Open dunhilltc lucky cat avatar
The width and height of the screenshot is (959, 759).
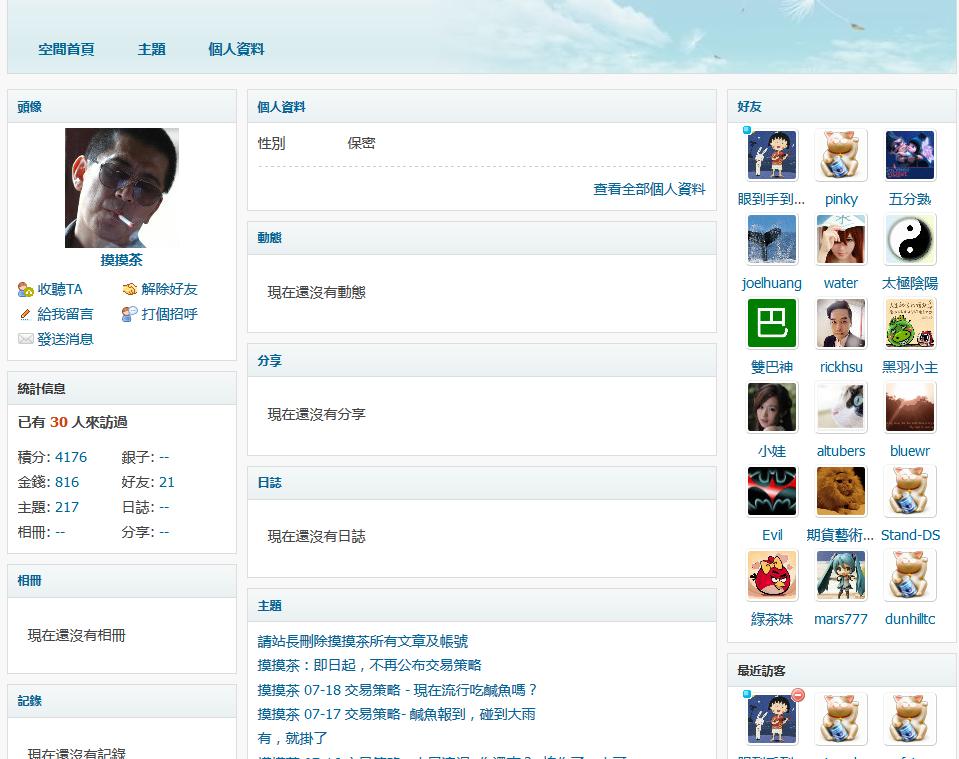[x=909, y=575]
